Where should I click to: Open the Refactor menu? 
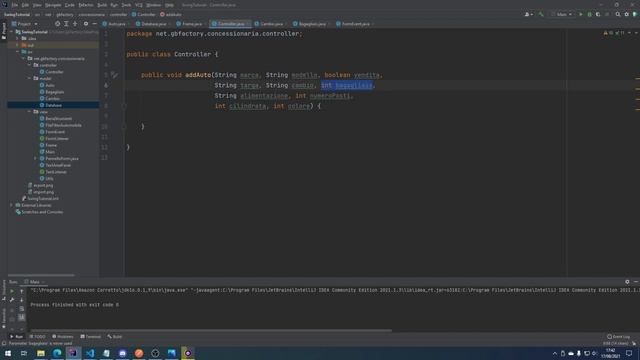click(86, 5)
